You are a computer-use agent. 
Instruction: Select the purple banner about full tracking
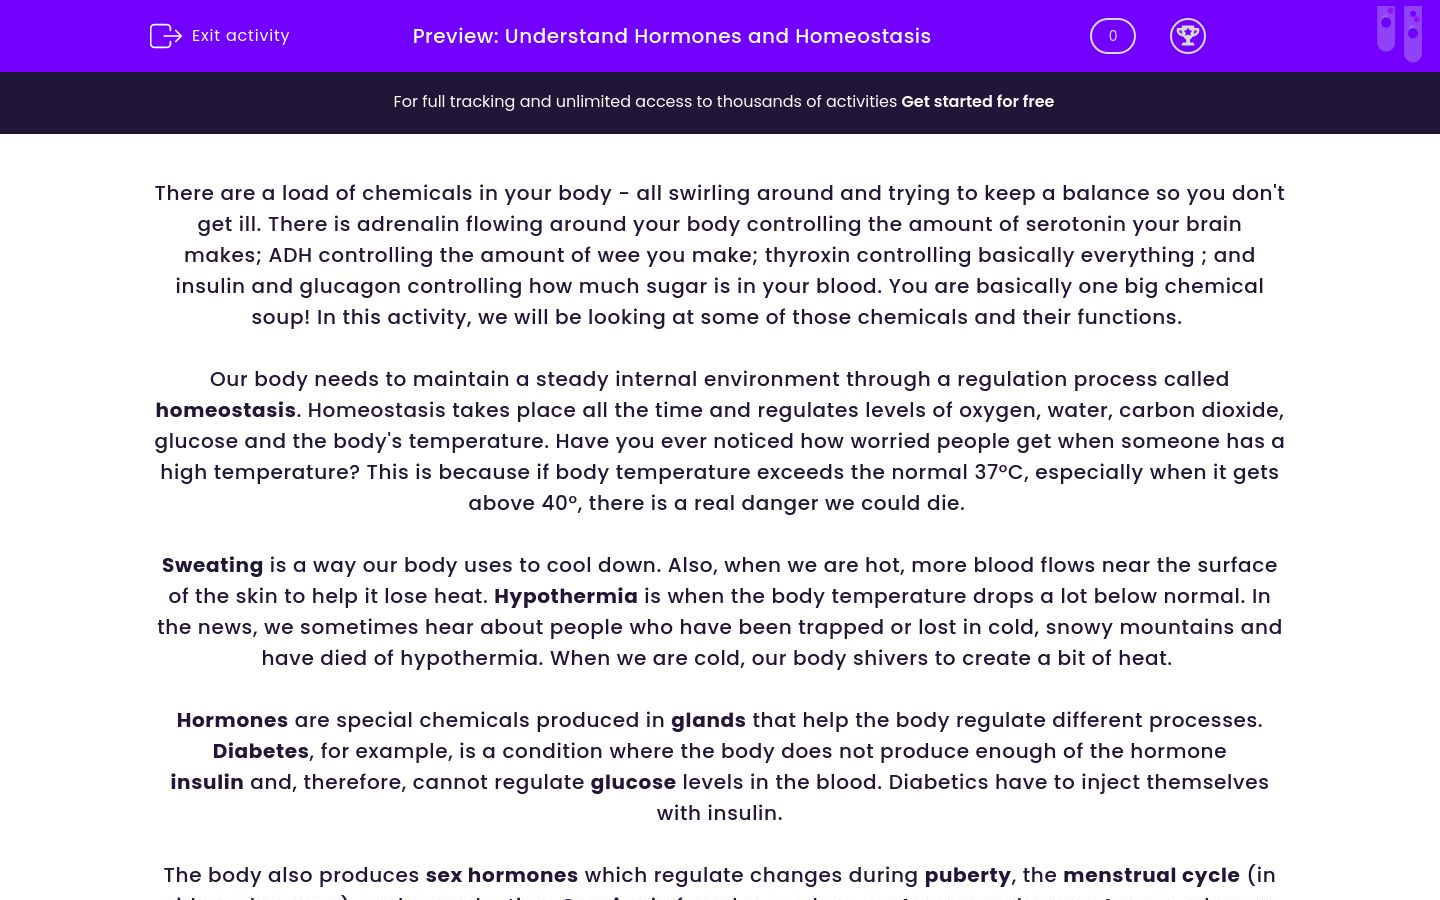point(720,102)
